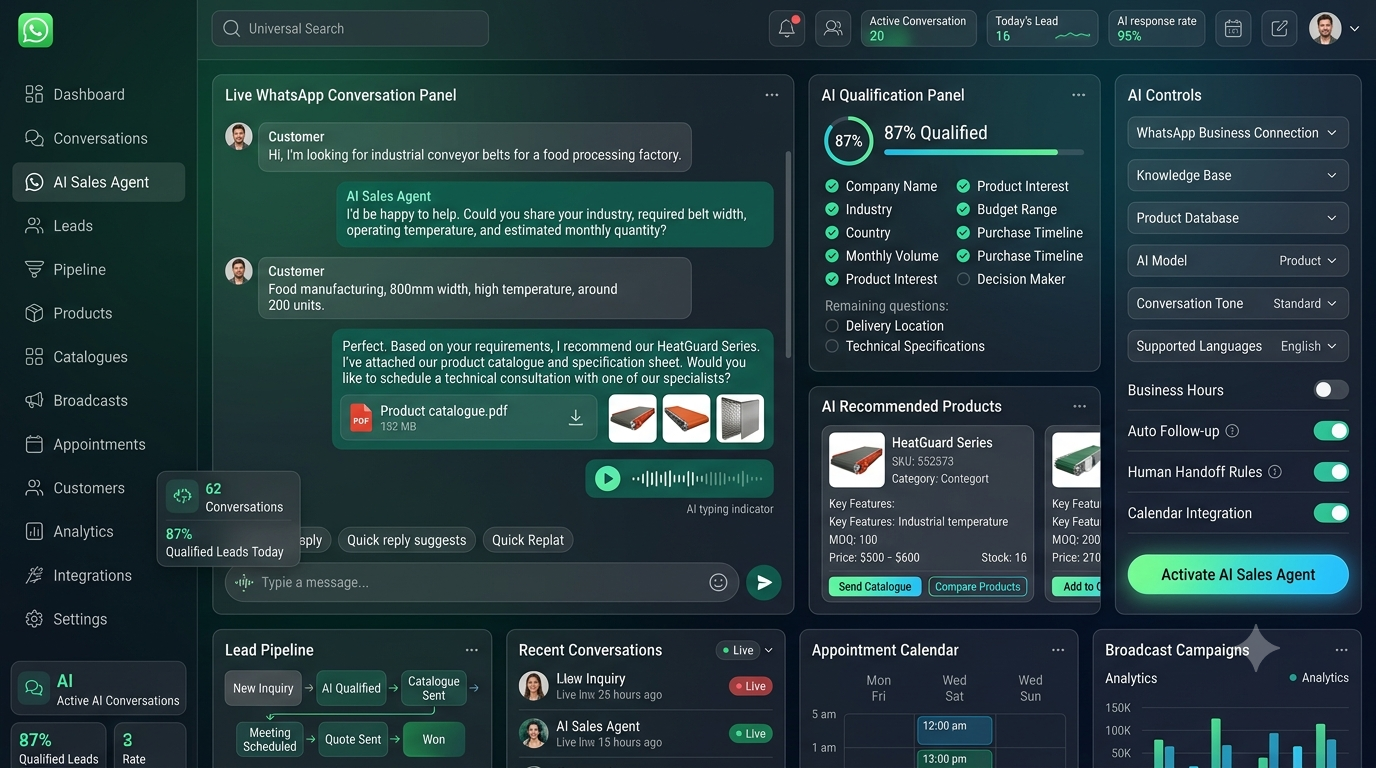This screenshot has height=768, width=1376.
Task: Open the user profile avatar
Action: pyautogui.click(x=1325, y=28)
